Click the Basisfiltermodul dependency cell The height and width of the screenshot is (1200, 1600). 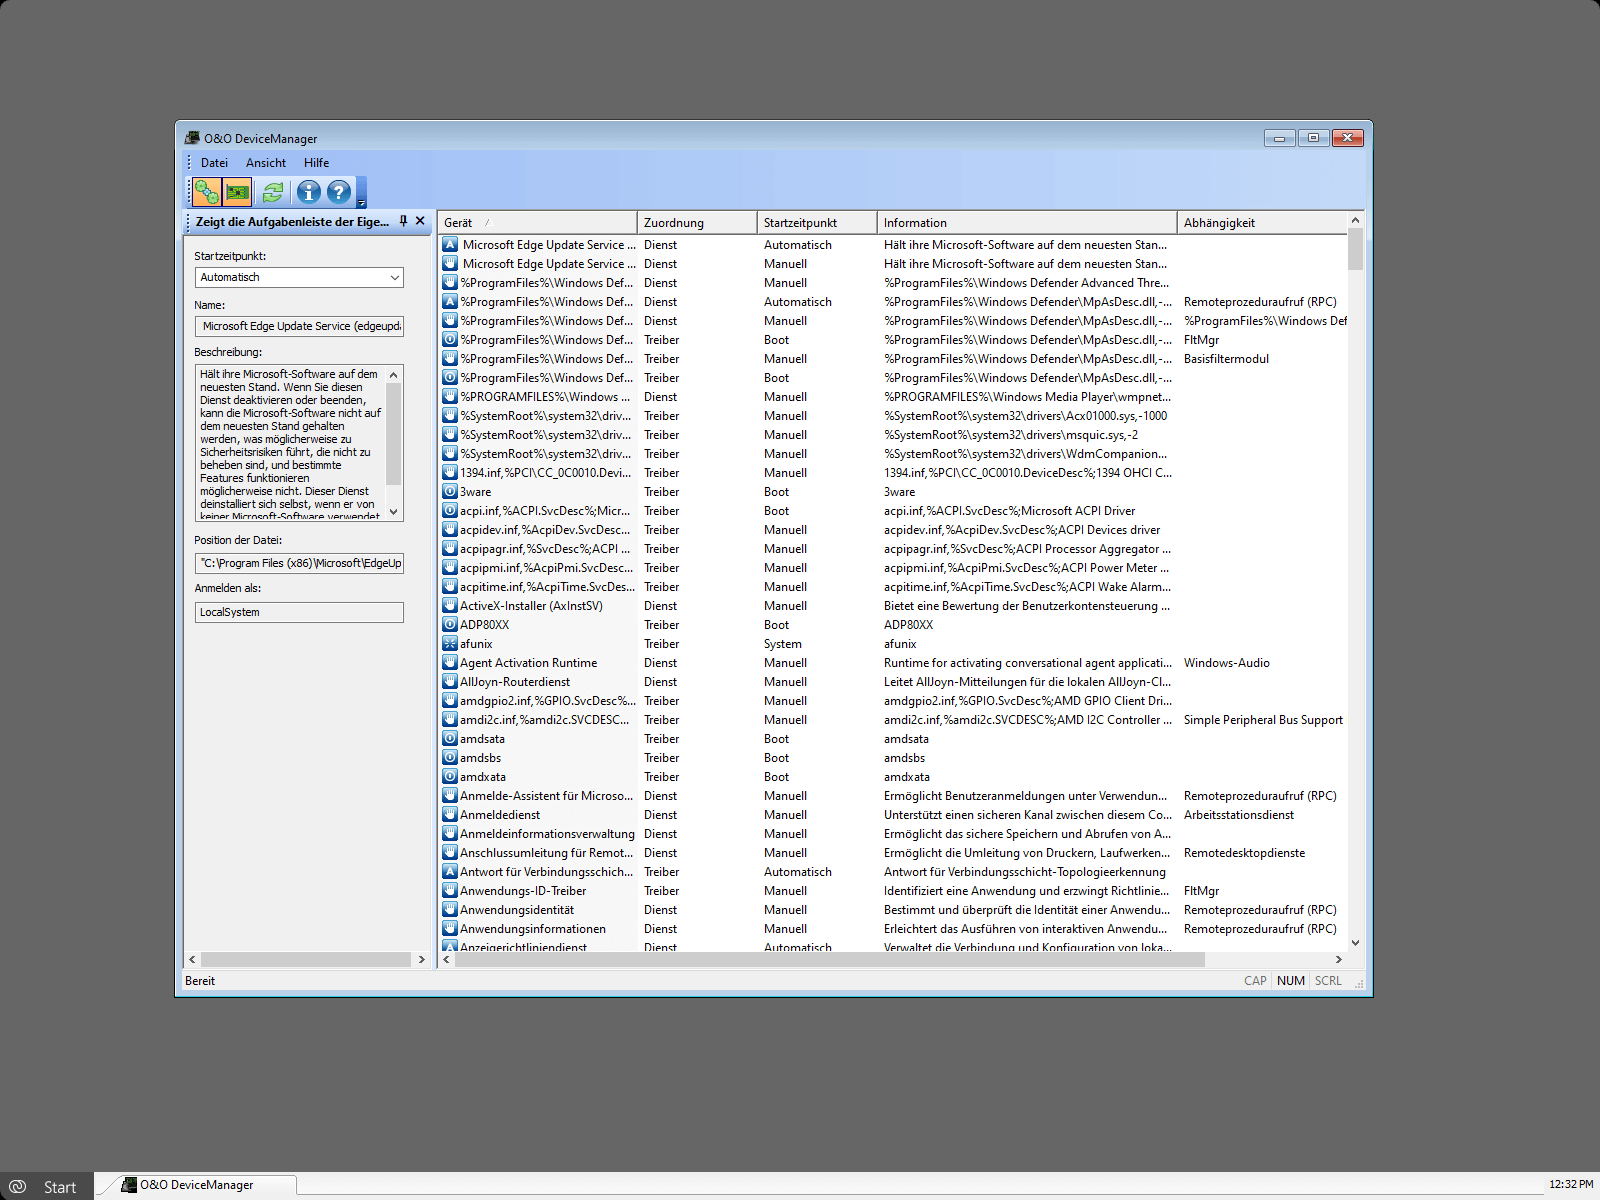1226,359
